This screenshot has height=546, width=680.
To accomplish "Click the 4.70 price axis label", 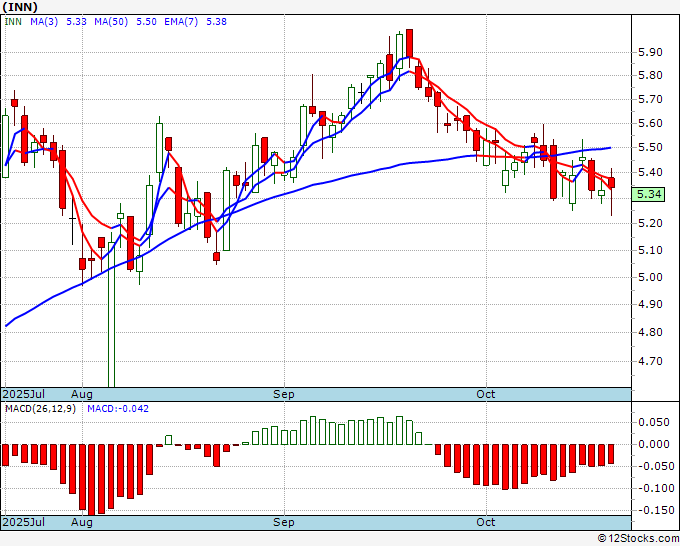I will pos(650,361).
